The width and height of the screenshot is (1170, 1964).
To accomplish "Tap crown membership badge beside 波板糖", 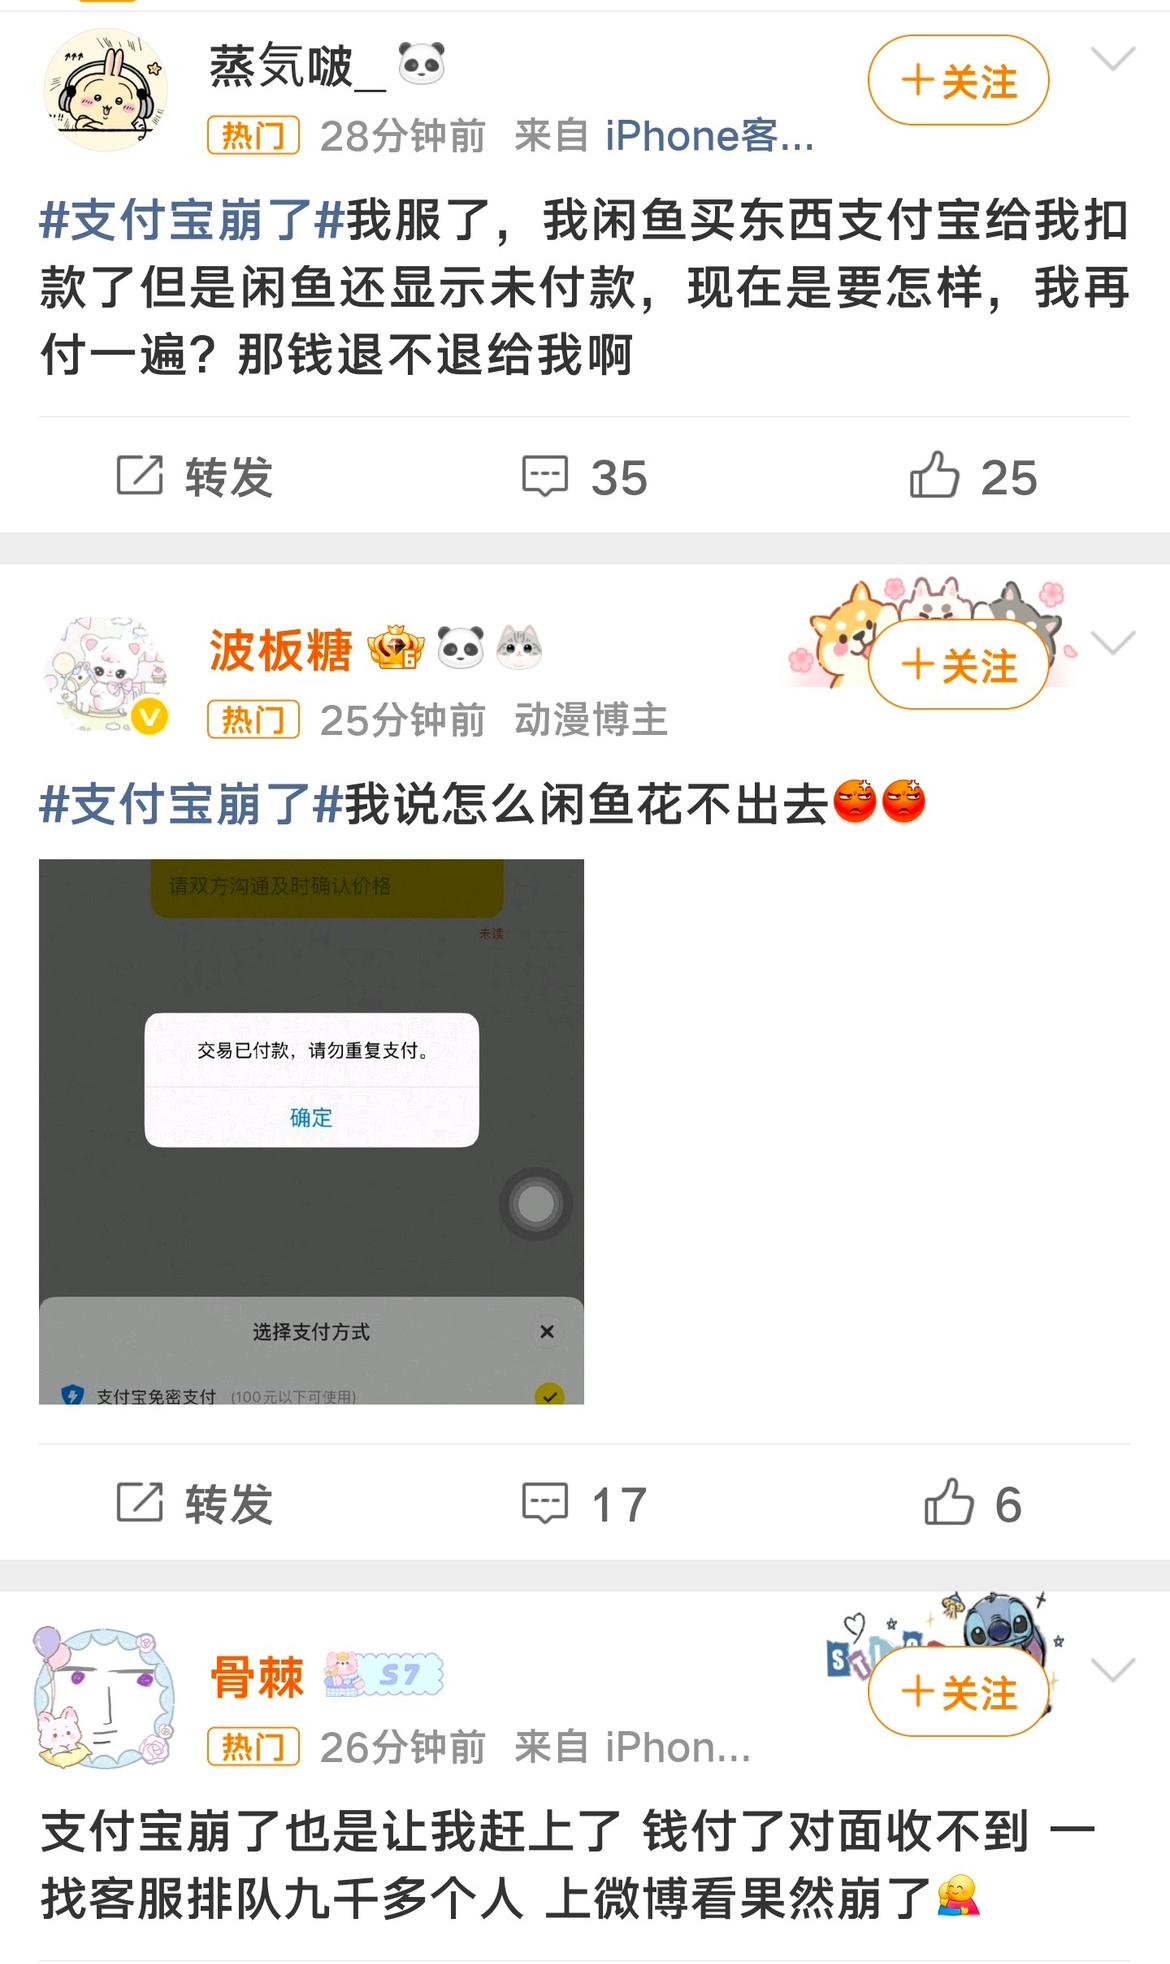I will click(396, 647).
